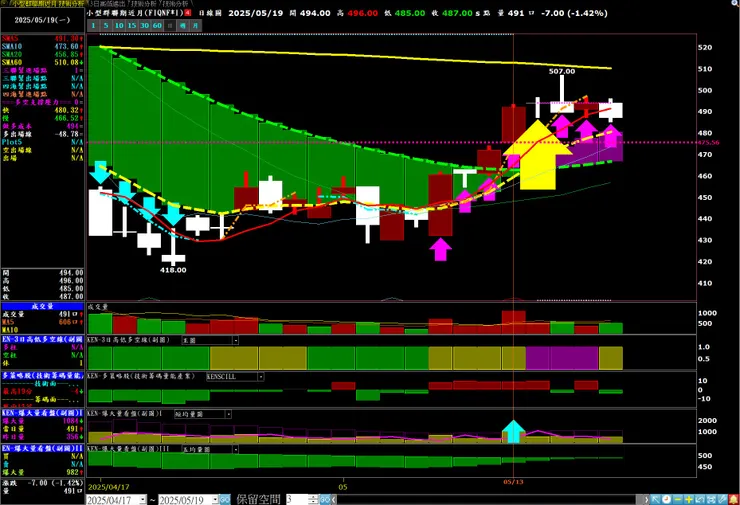The image size is (740, 505).
Task: Click the SMA60 value in legend
Action: 67,62
